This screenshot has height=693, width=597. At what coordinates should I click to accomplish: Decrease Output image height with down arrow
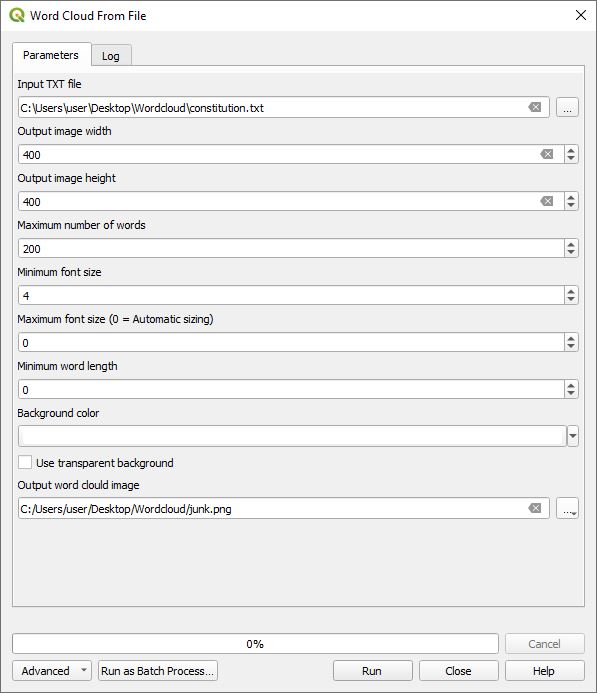click(x=571, y=206)
